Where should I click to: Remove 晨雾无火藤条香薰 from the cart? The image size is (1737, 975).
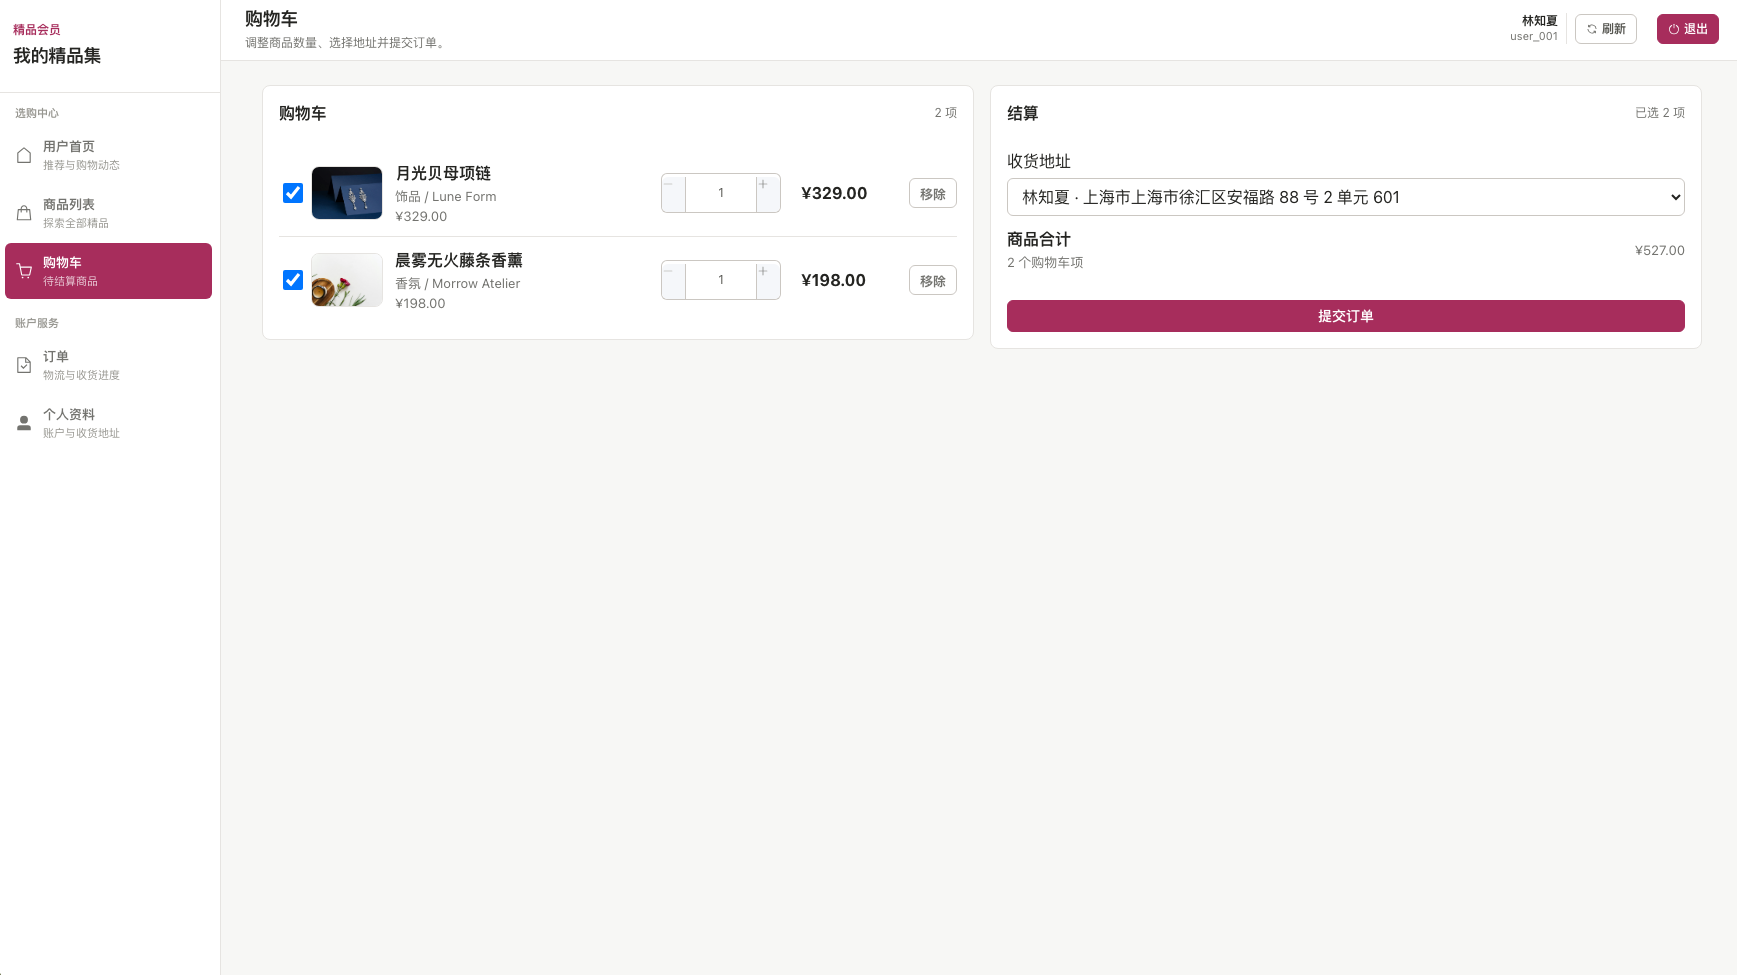(x=932, y=280)
